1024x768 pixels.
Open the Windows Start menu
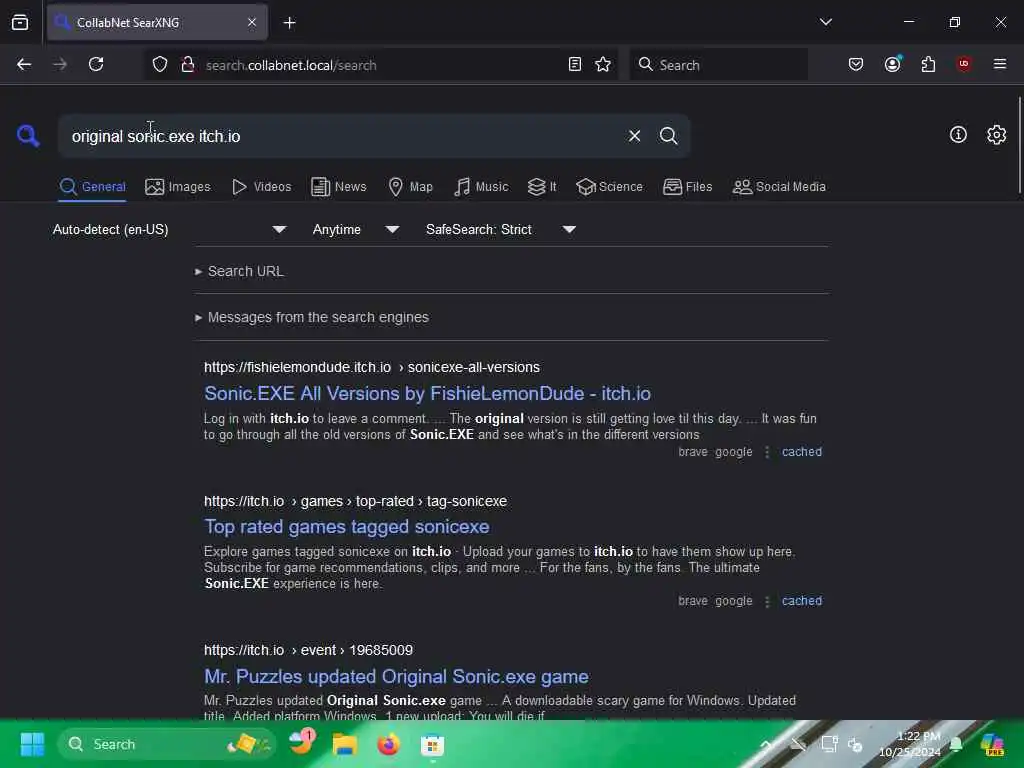pyautogui.click(x=32, y=744)
